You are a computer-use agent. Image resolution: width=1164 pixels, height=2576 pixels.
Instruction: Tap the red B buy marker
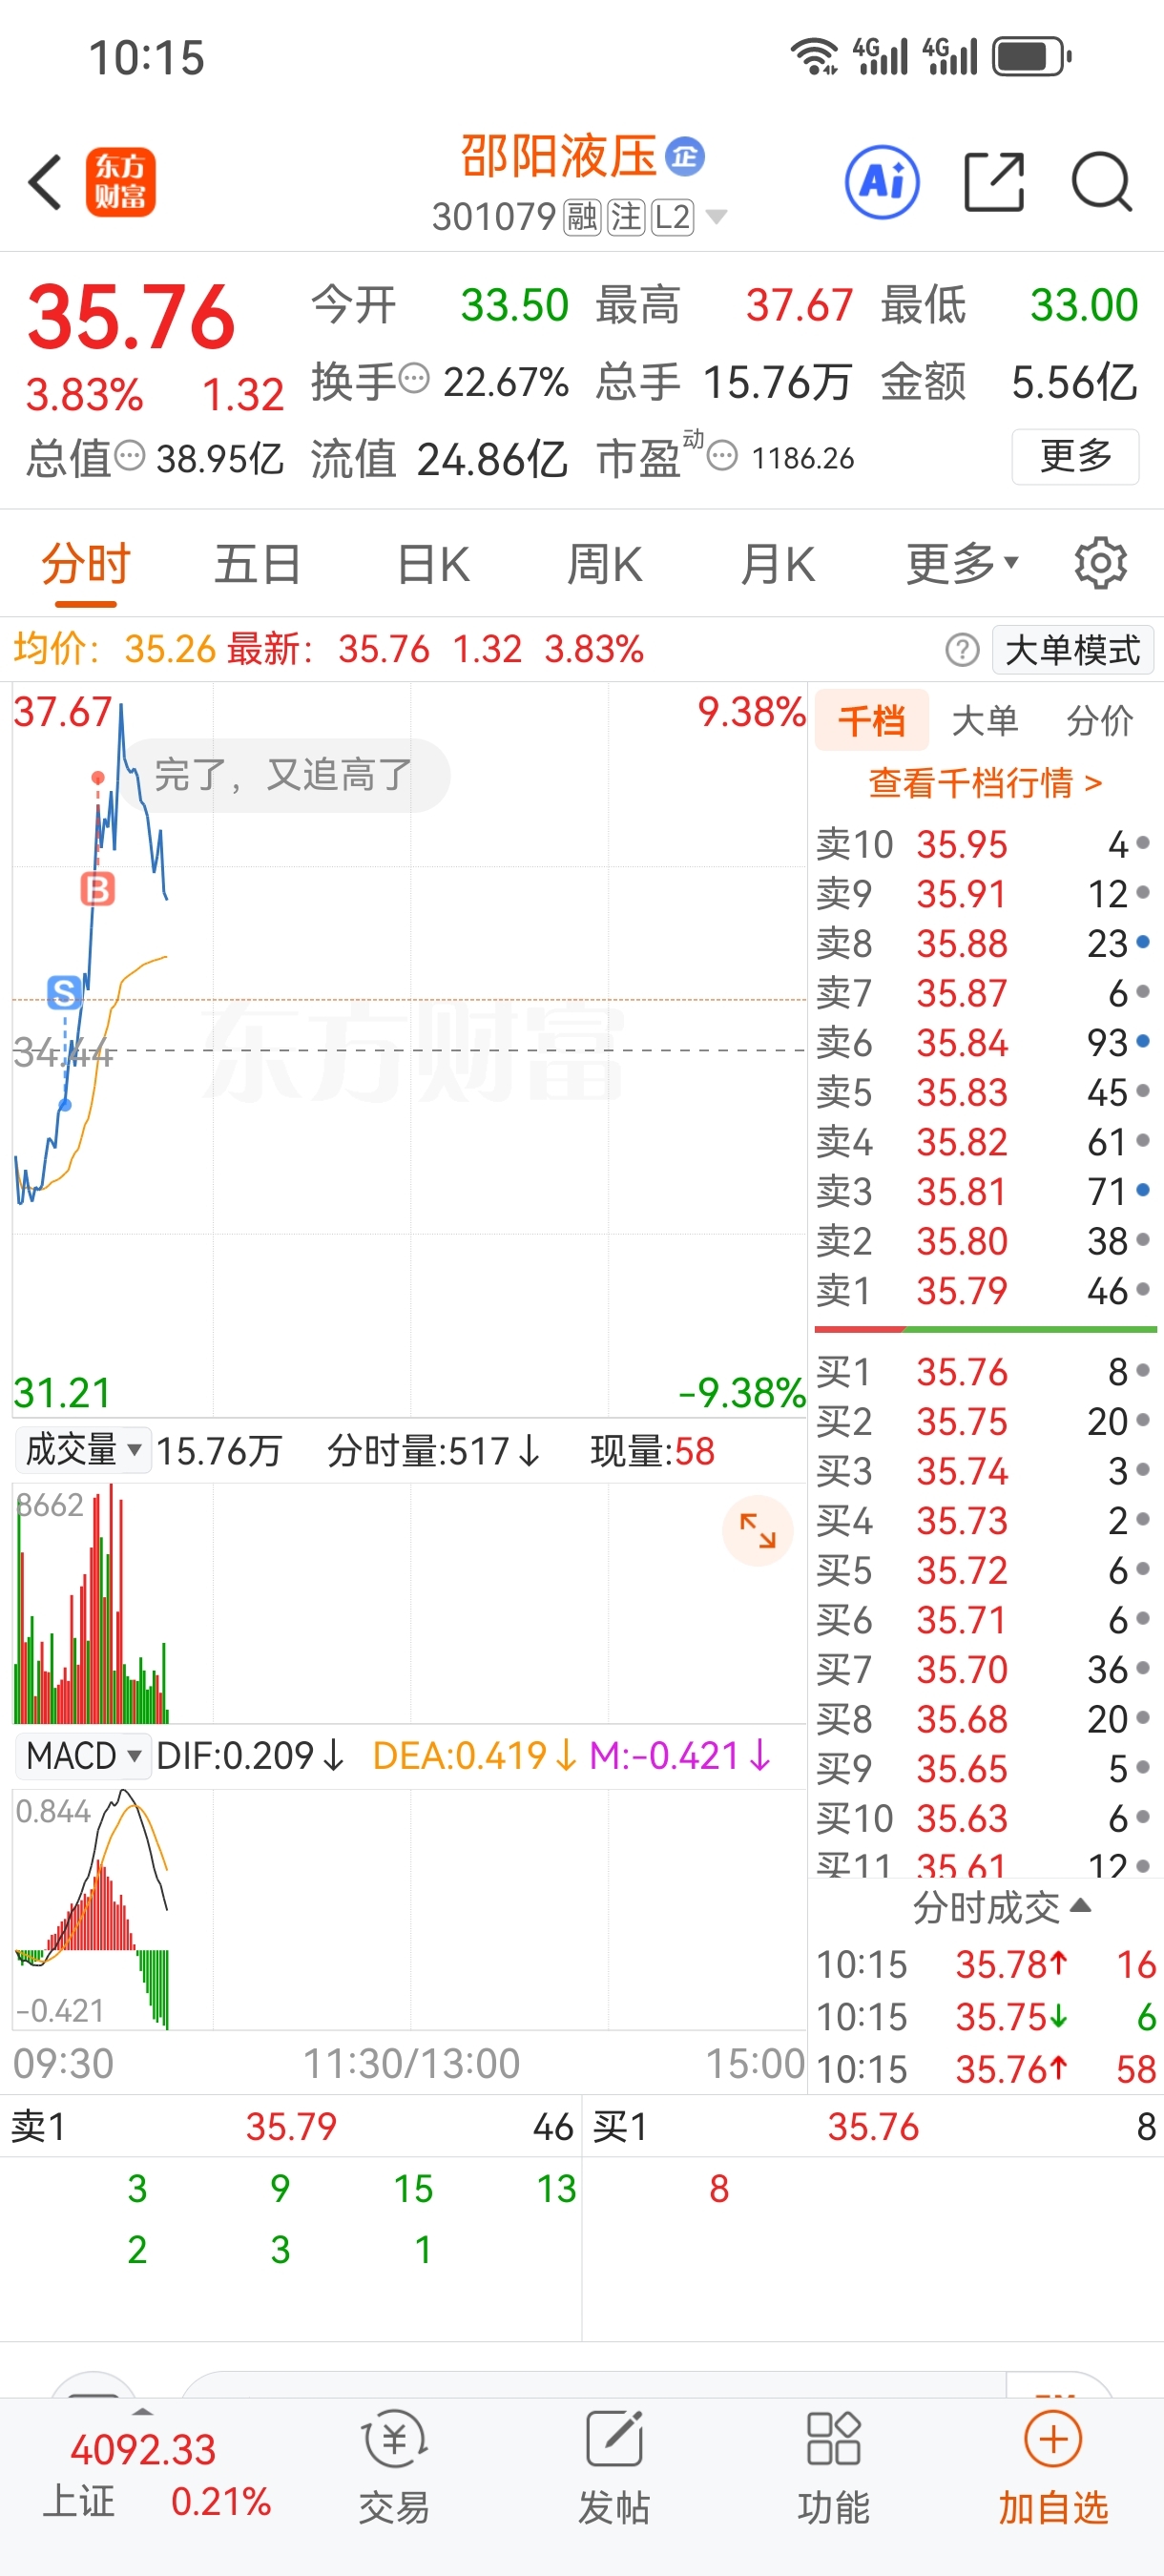[98, 889]
